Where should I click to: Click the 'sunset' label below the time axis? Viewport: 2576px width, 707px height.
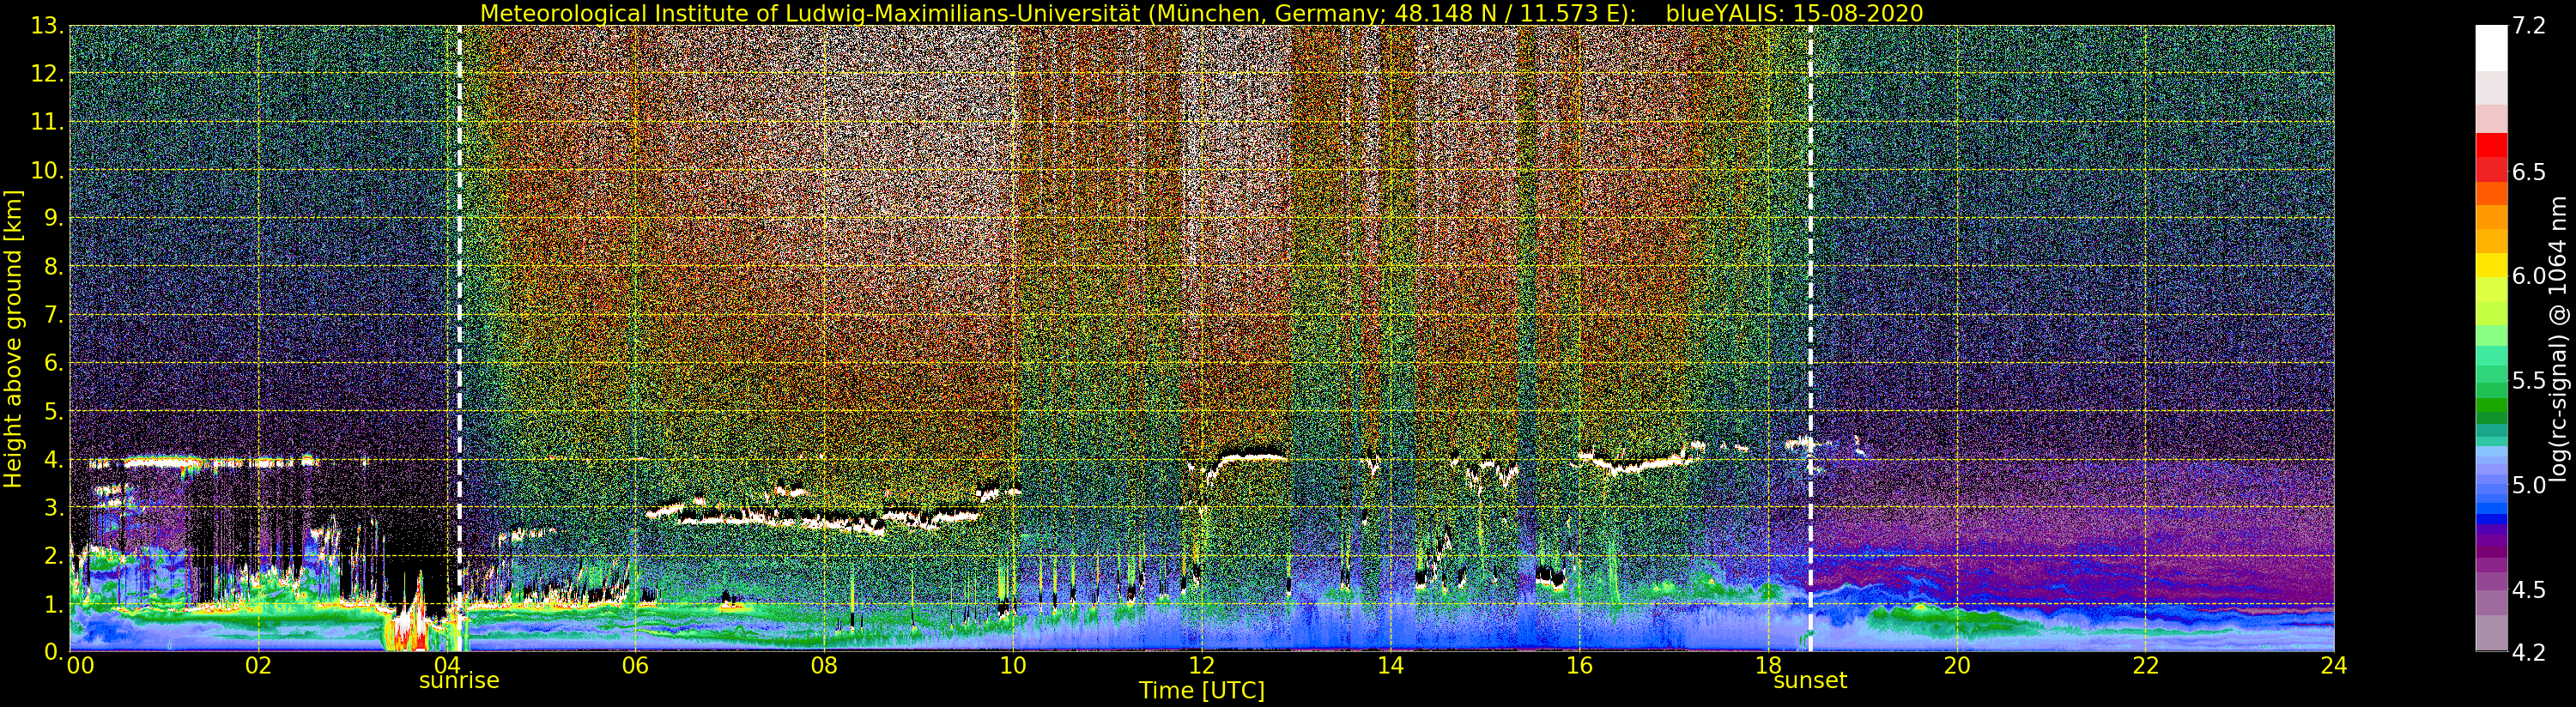(1810, 681)
